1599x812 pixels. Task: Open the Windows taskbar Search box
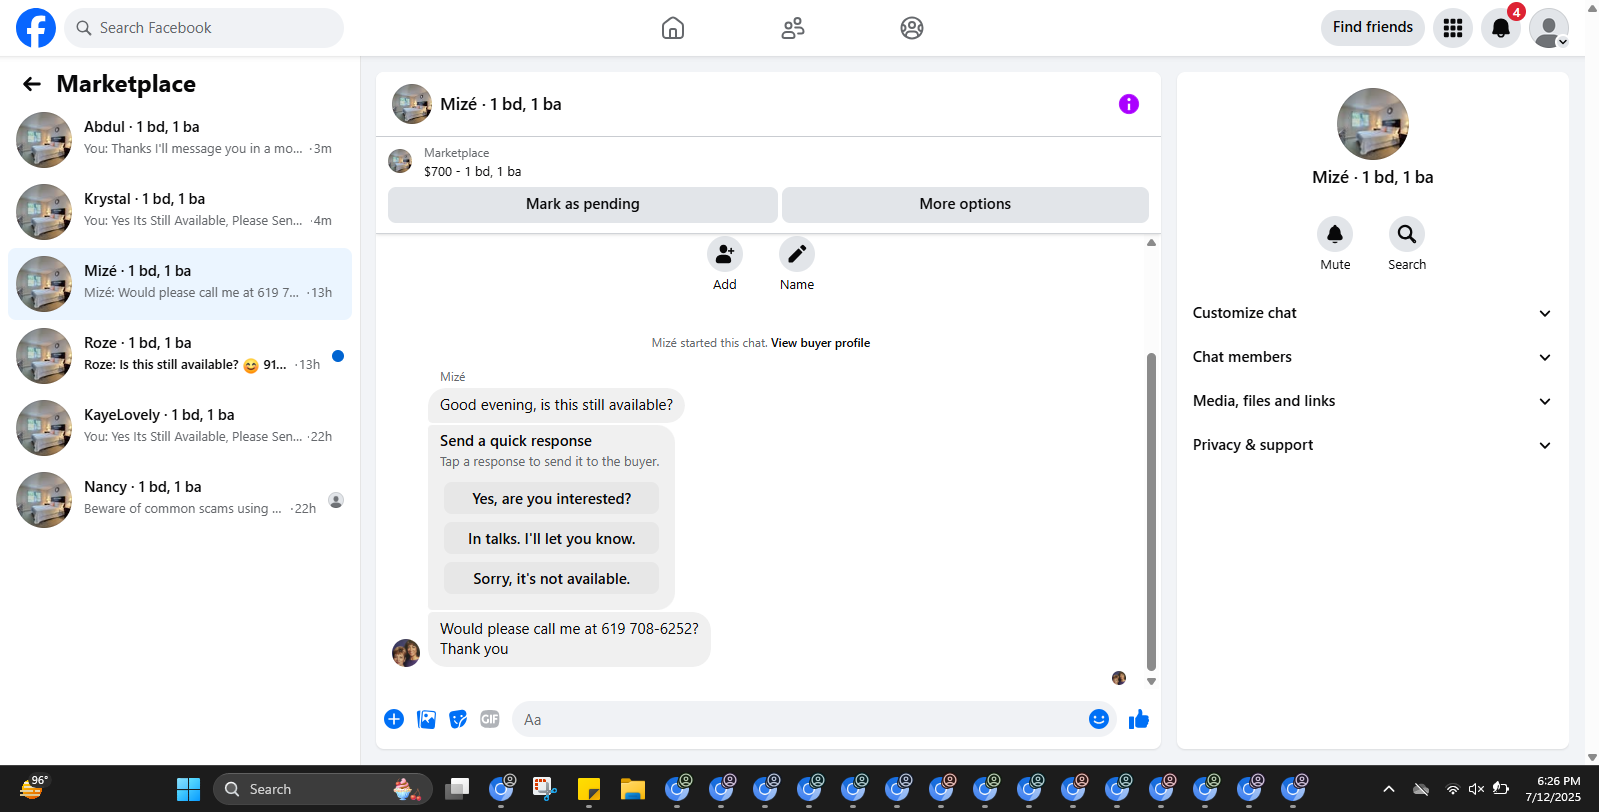(323, 789)
